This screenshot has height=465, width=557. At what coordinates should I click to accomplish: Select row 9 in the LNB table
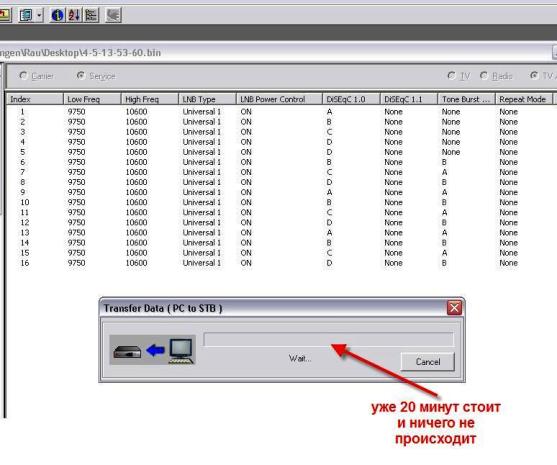280,192
